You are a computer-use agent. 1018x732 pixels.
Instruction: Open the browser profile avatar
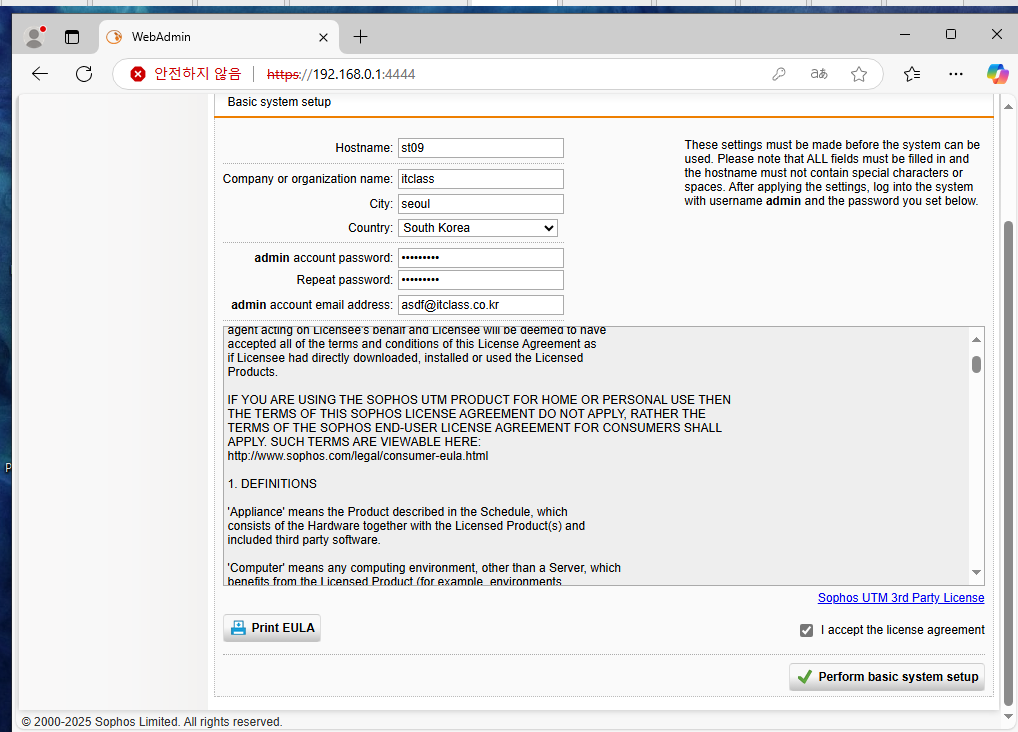tap(34, 37)
